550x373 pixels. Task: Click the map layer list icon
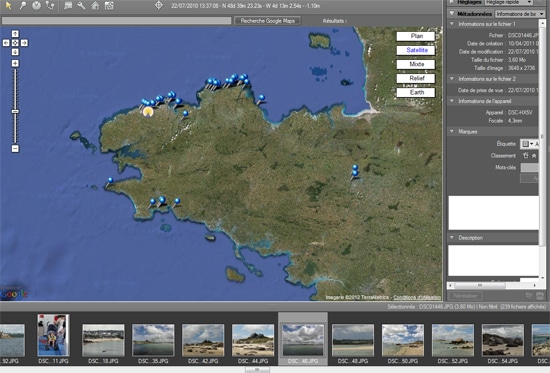pos(68,6)
